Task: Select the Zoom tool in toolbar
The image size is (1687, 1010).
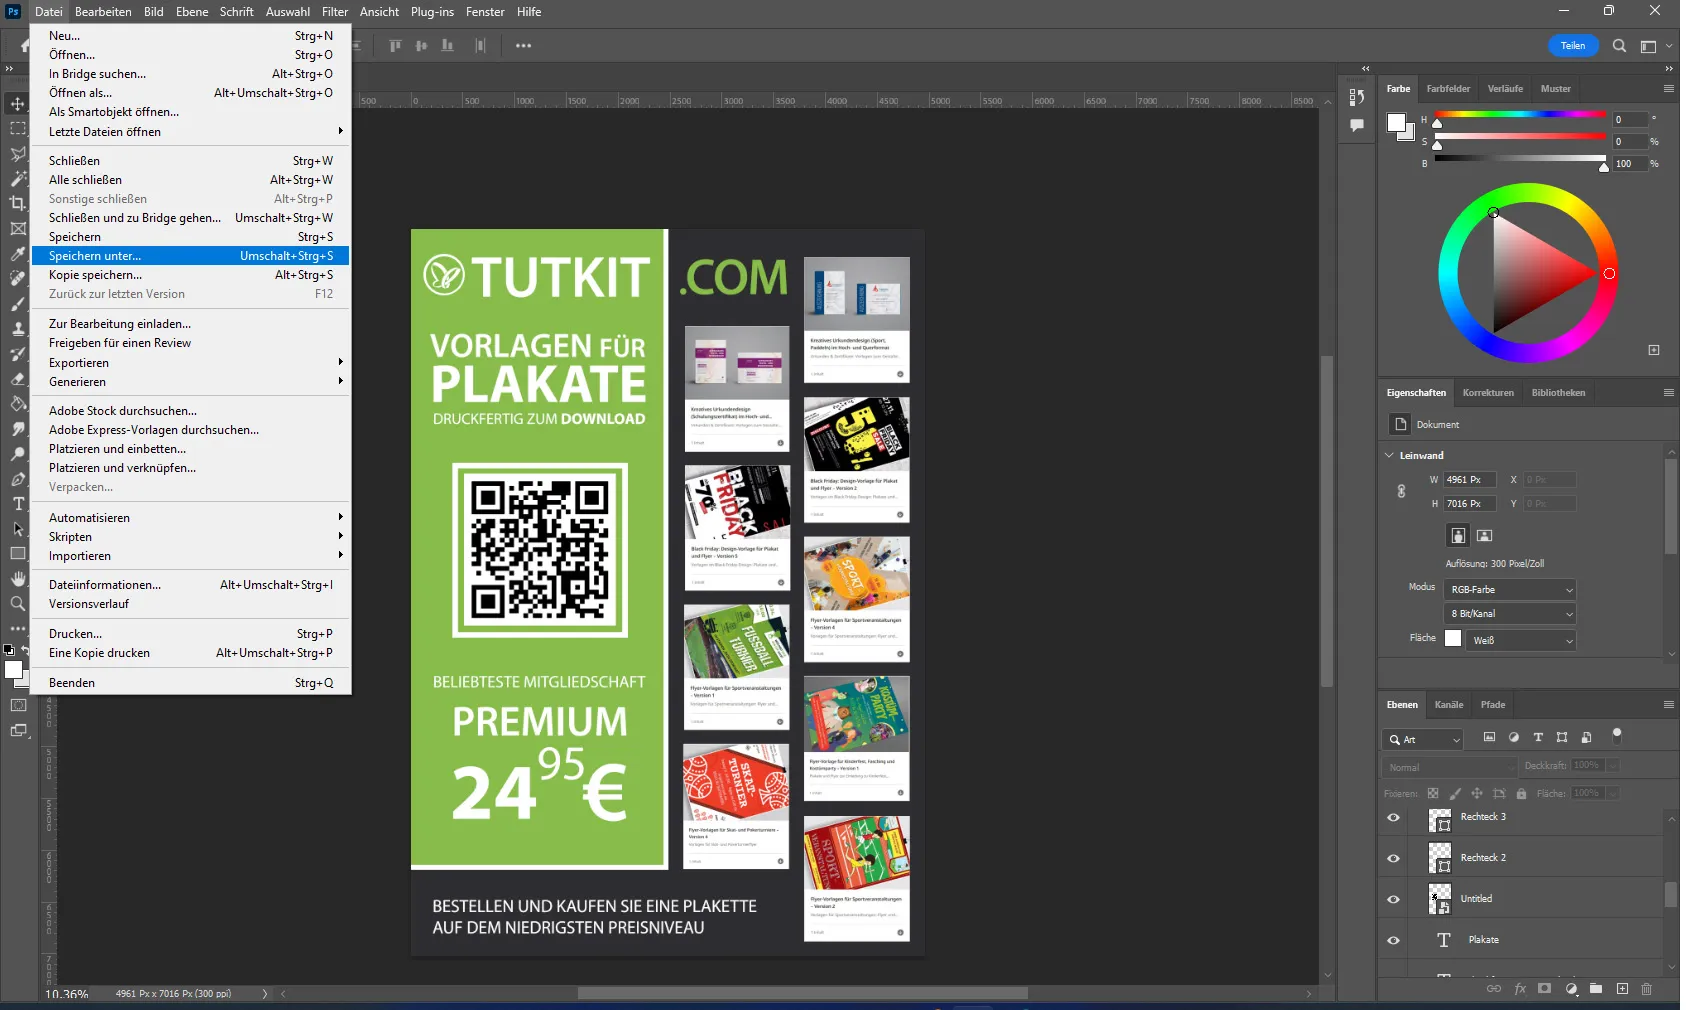Action: click(18, 604)
